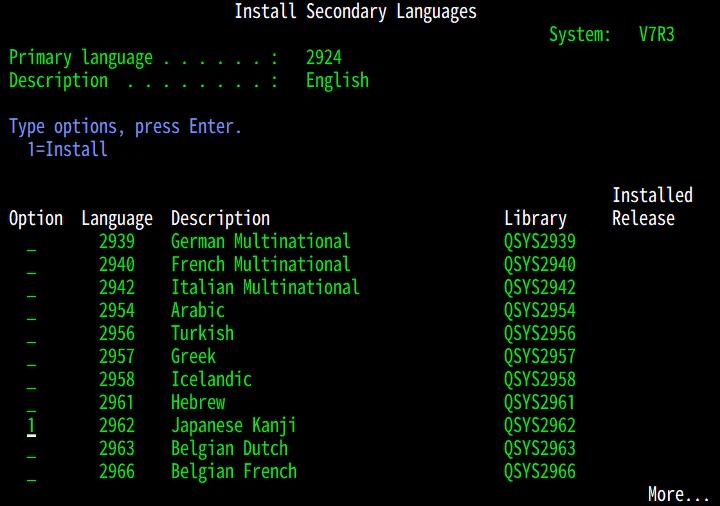720x506 pixels.
Task: Click the English description value
Action: [x=337, y=81]
